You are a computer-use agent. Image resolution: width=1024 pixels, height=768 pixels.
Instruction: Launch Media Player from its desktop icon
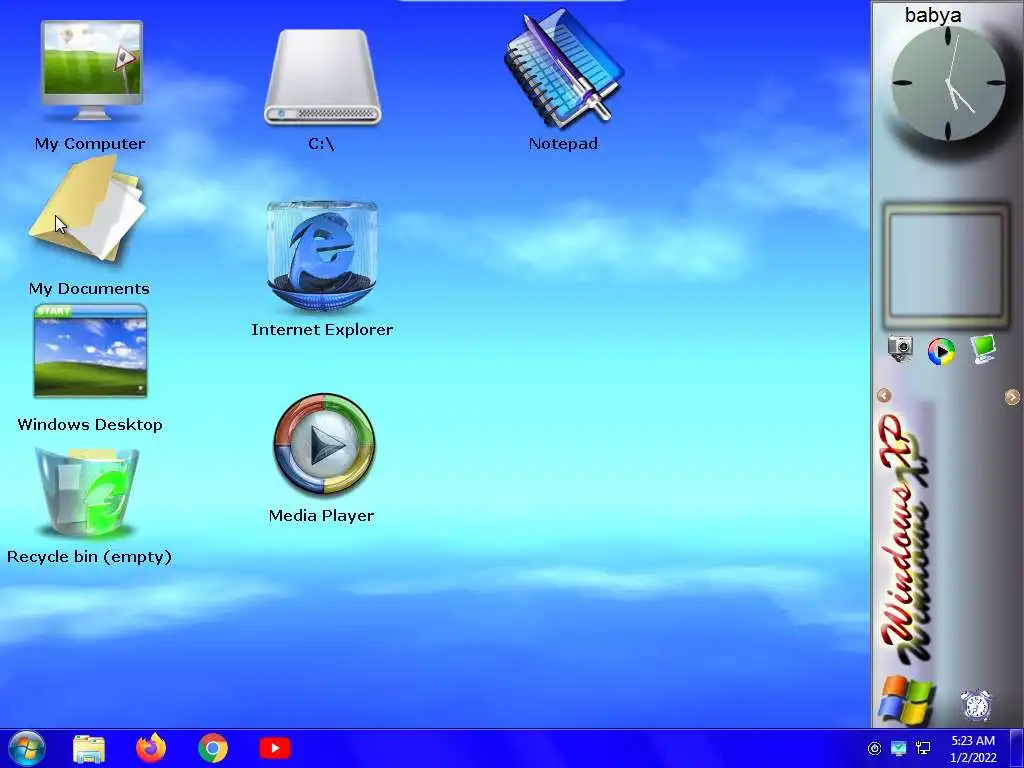point(324,445)
